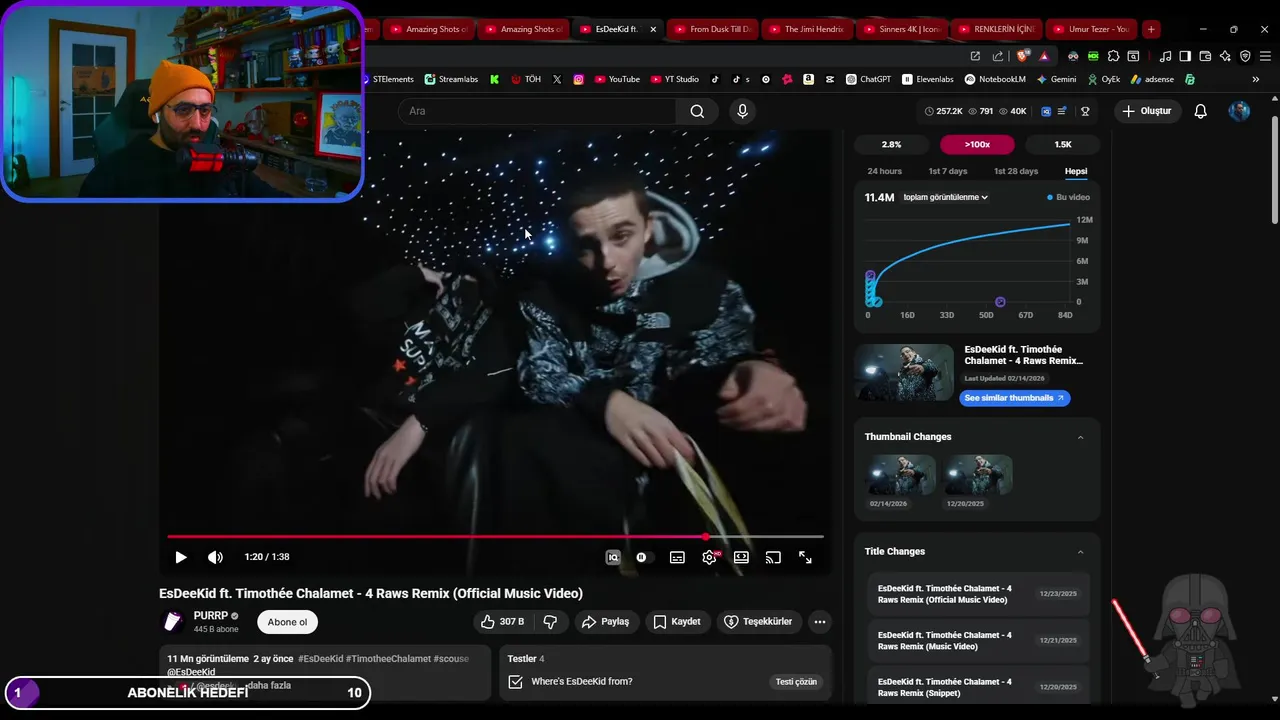Image resolution: width=1280 pixels, height=720 pixels.
Task: Click the vidIQ icon in player controls
Action: coord(613,557)
